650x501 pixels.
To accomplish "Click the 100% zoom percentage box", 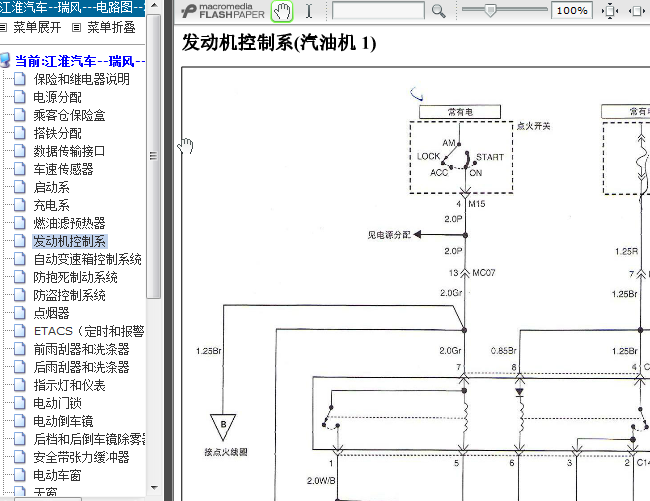I will pyautogui.click(x=572, y=11).
